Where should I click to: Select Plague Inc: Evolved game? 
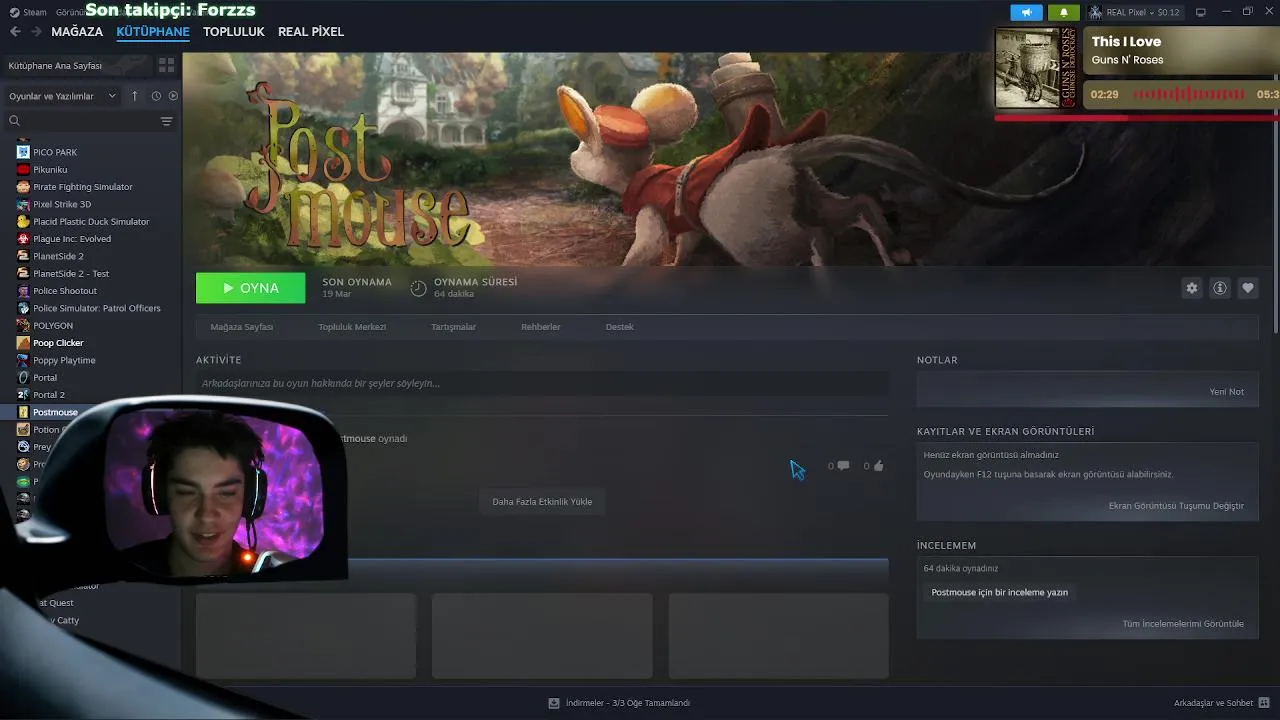(x=72, y=239)
